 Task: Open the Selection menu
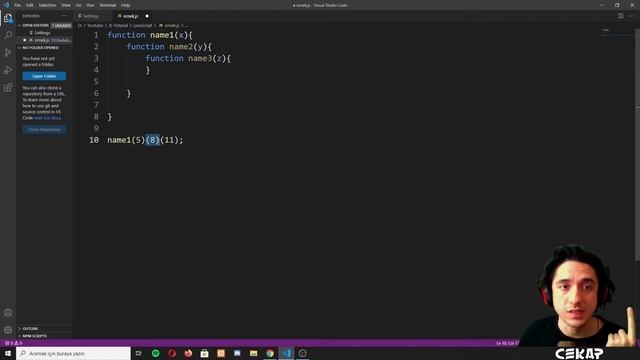coord(47,5)
